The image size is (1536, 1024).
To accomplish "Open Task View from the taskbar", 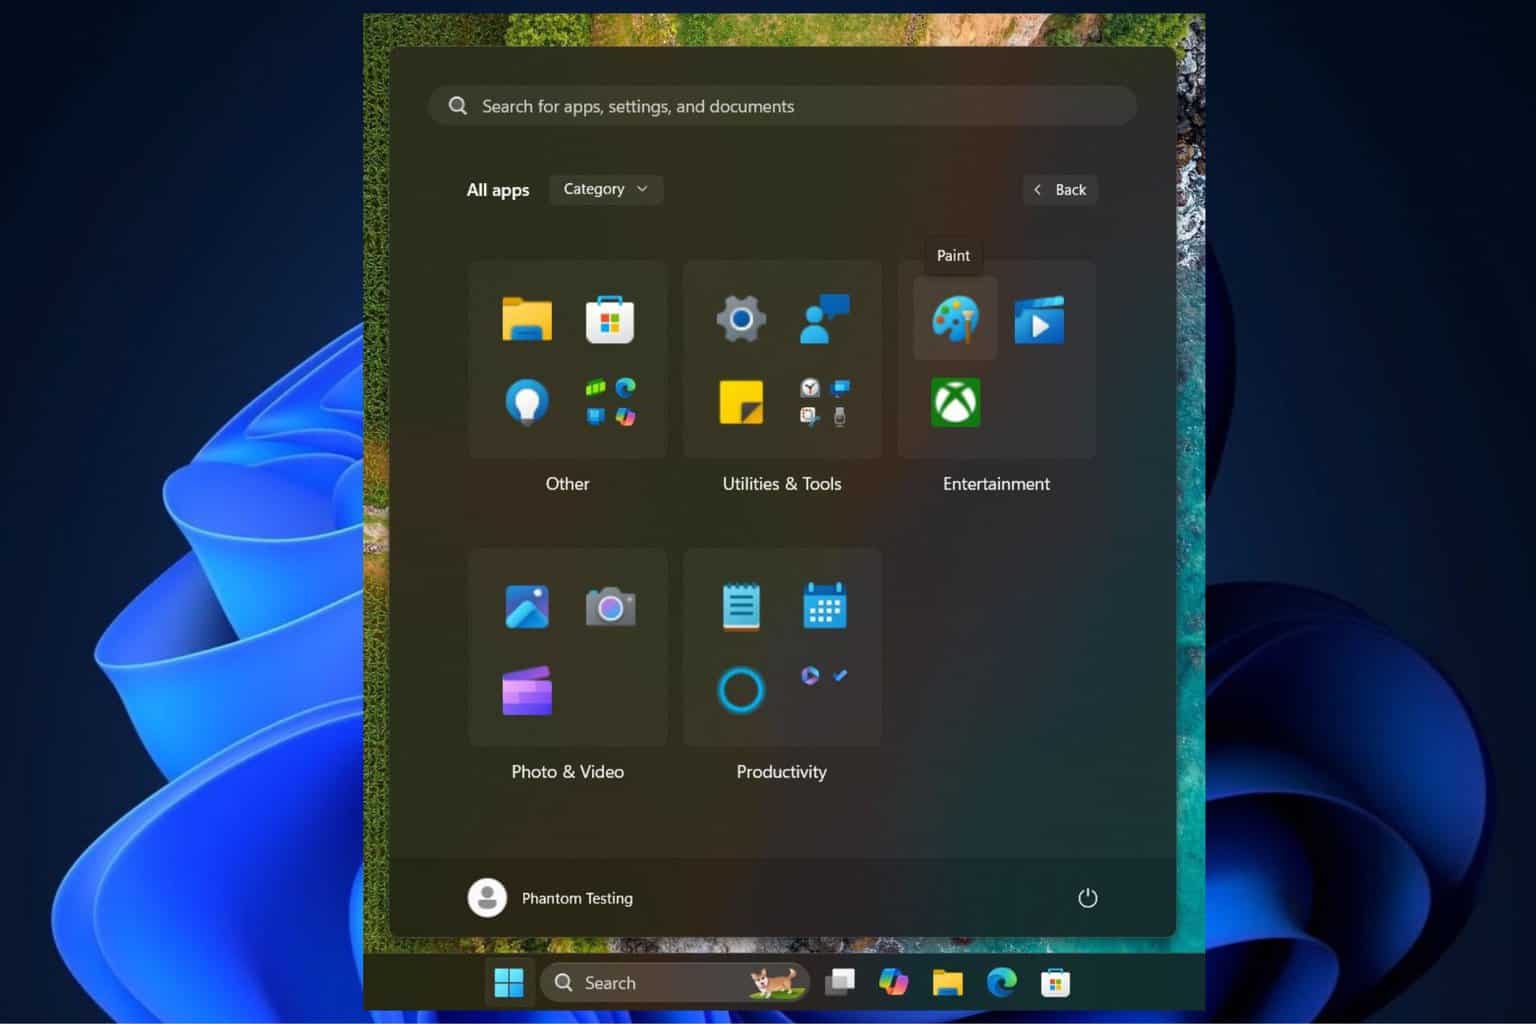I will (x=840, y=983).
